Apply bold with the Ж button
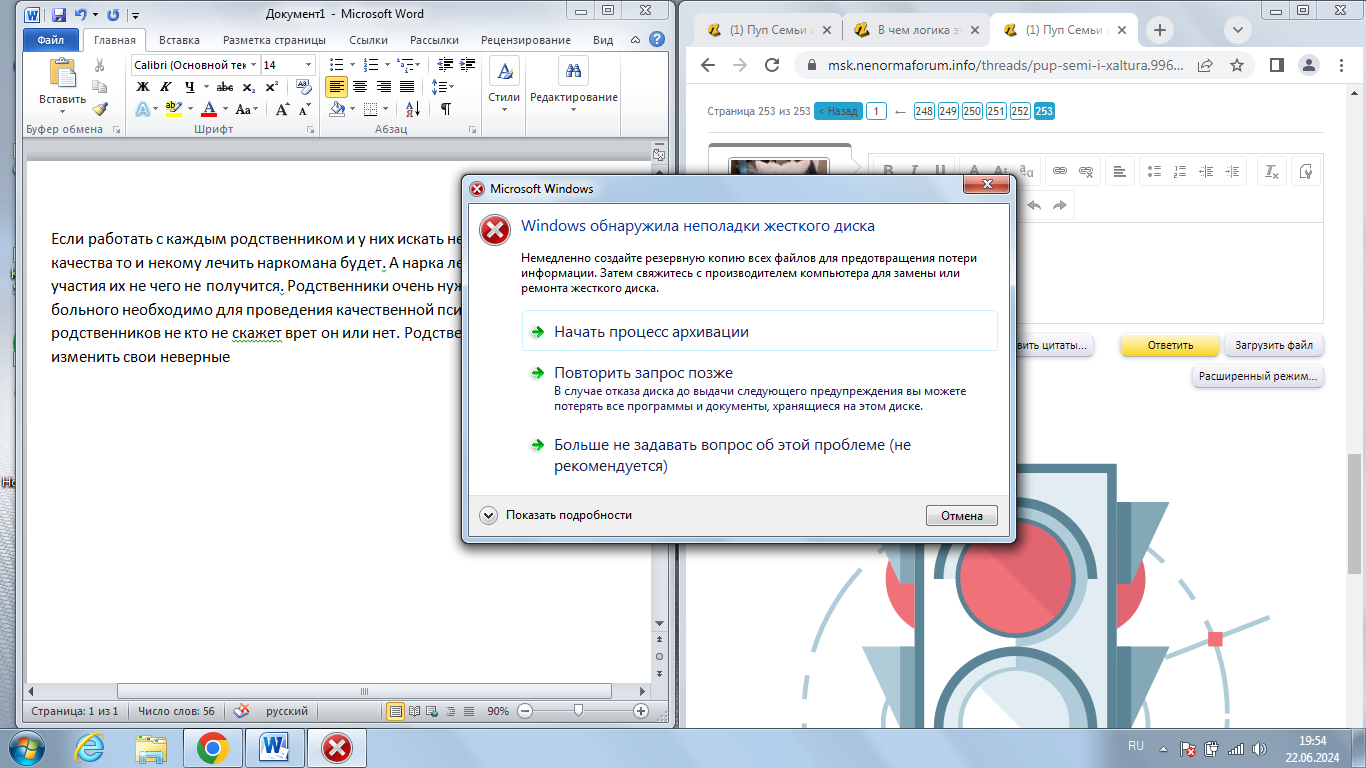 point(143,87)
